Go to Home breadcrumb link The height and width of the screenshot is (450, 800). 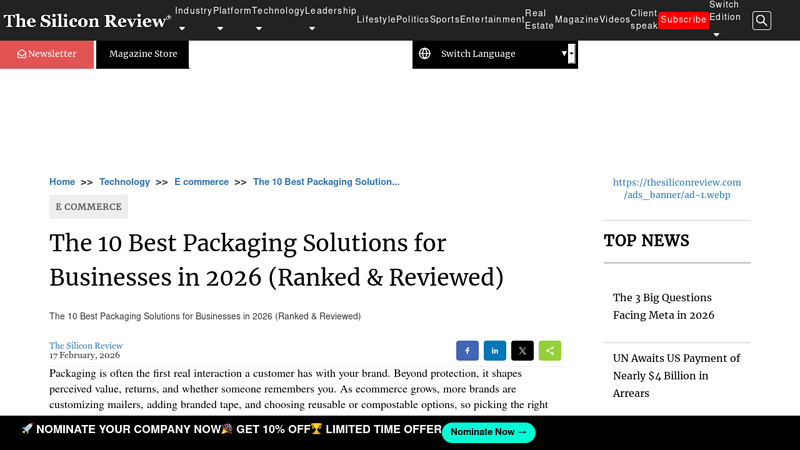coord(62,182)
